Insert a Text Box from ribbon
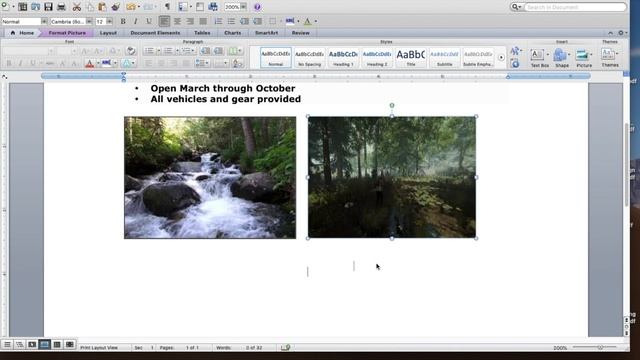 coord(539,58)
